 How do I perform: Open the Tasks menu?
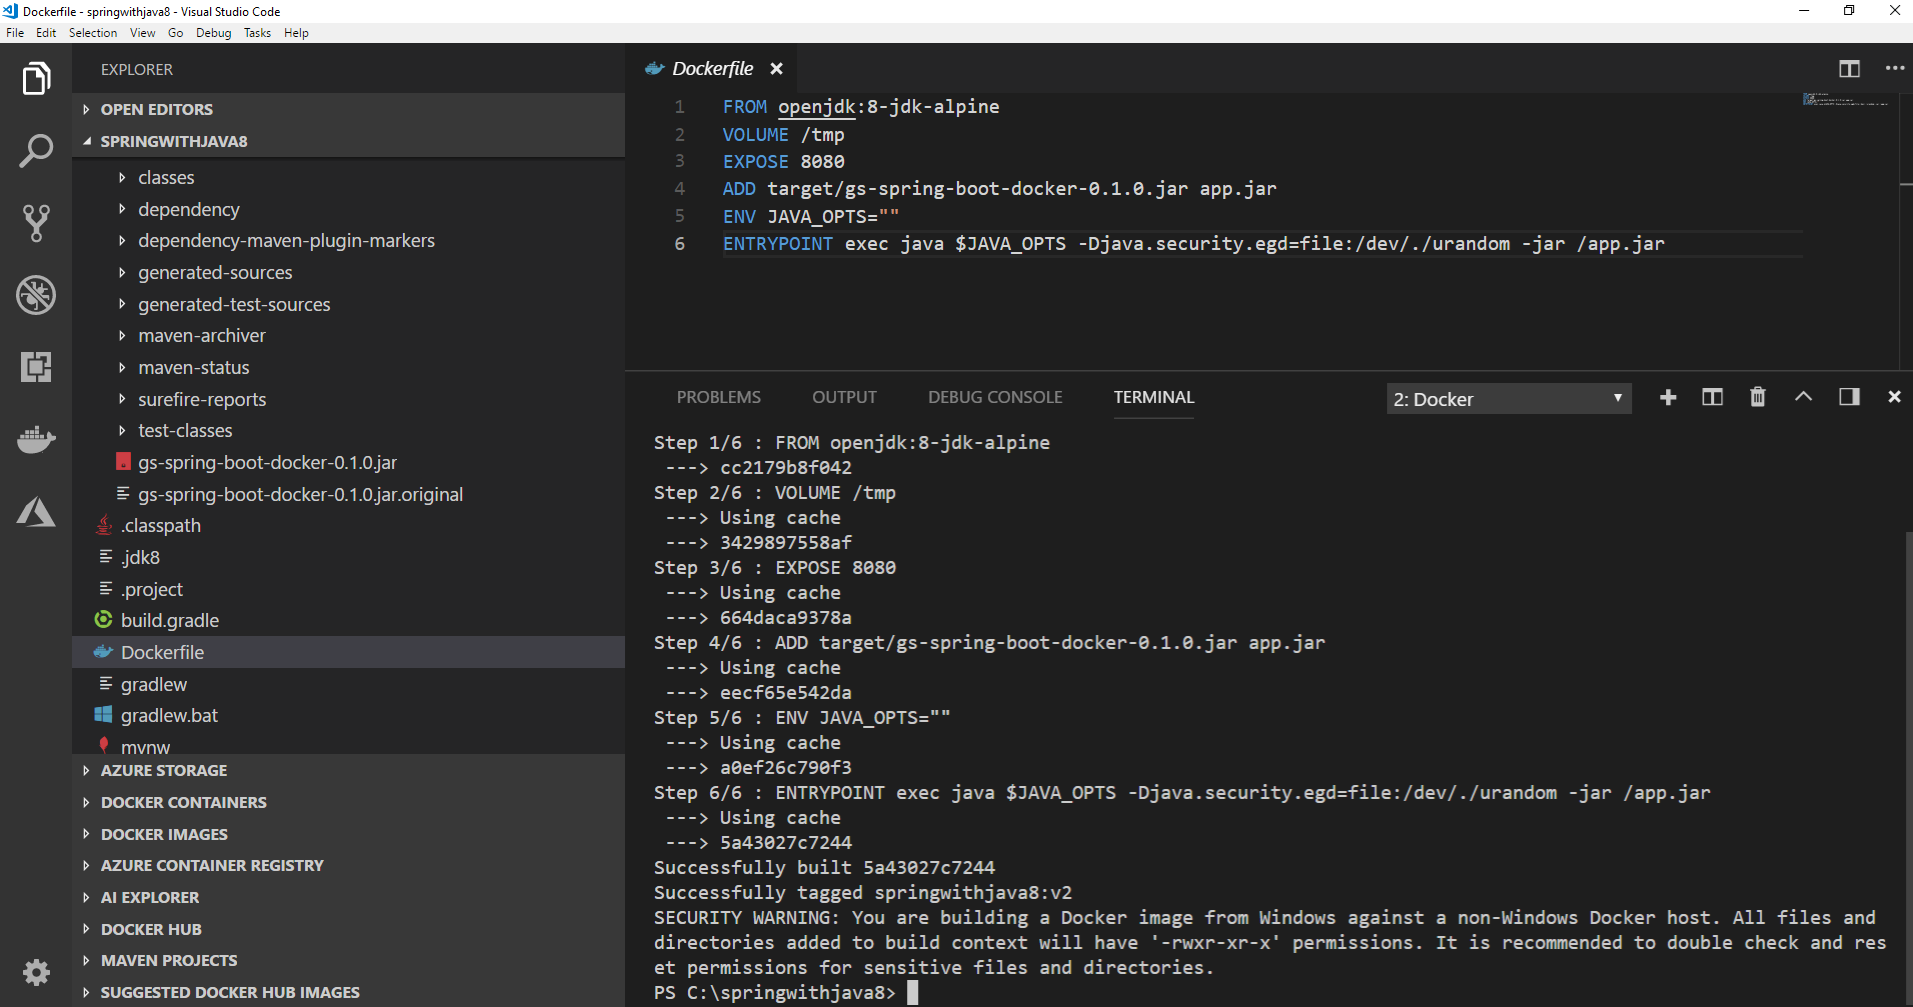point(257,33)
